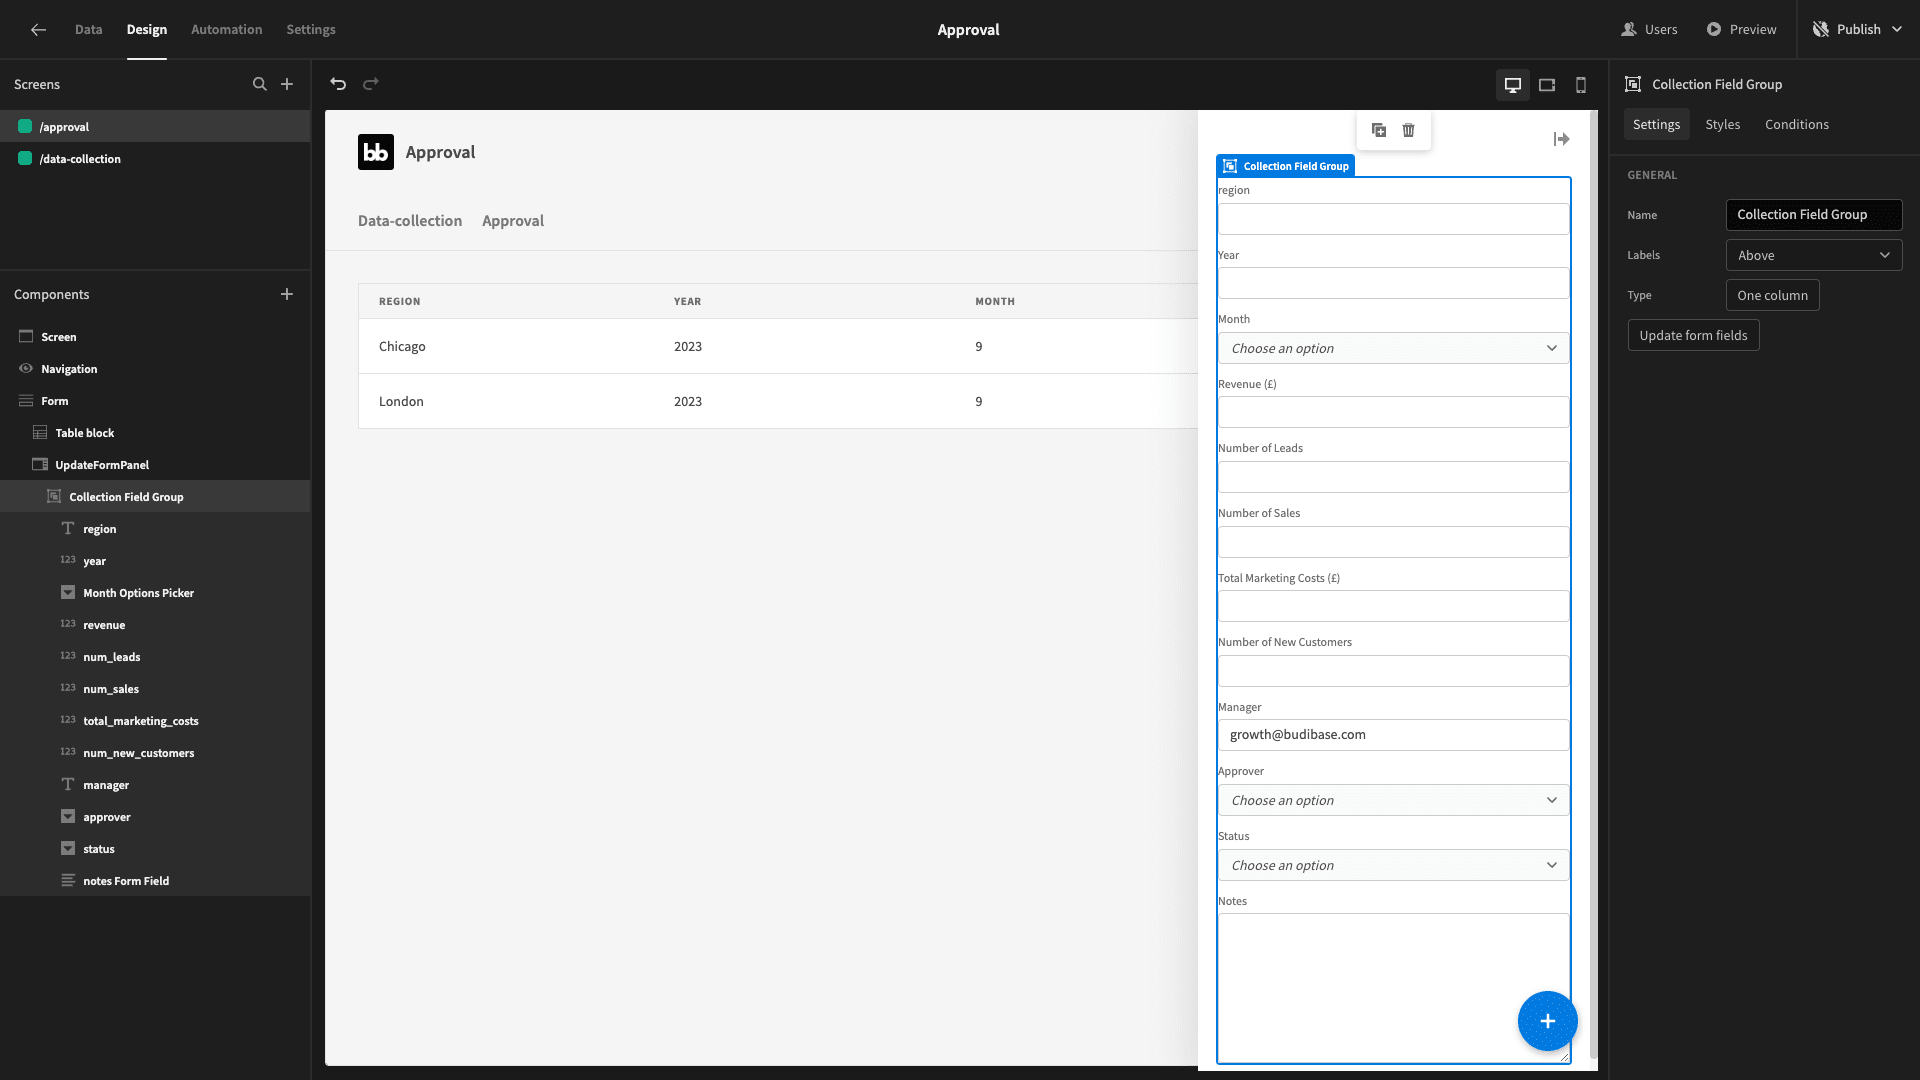Switch to mobile preview icon

point(1581,85)
